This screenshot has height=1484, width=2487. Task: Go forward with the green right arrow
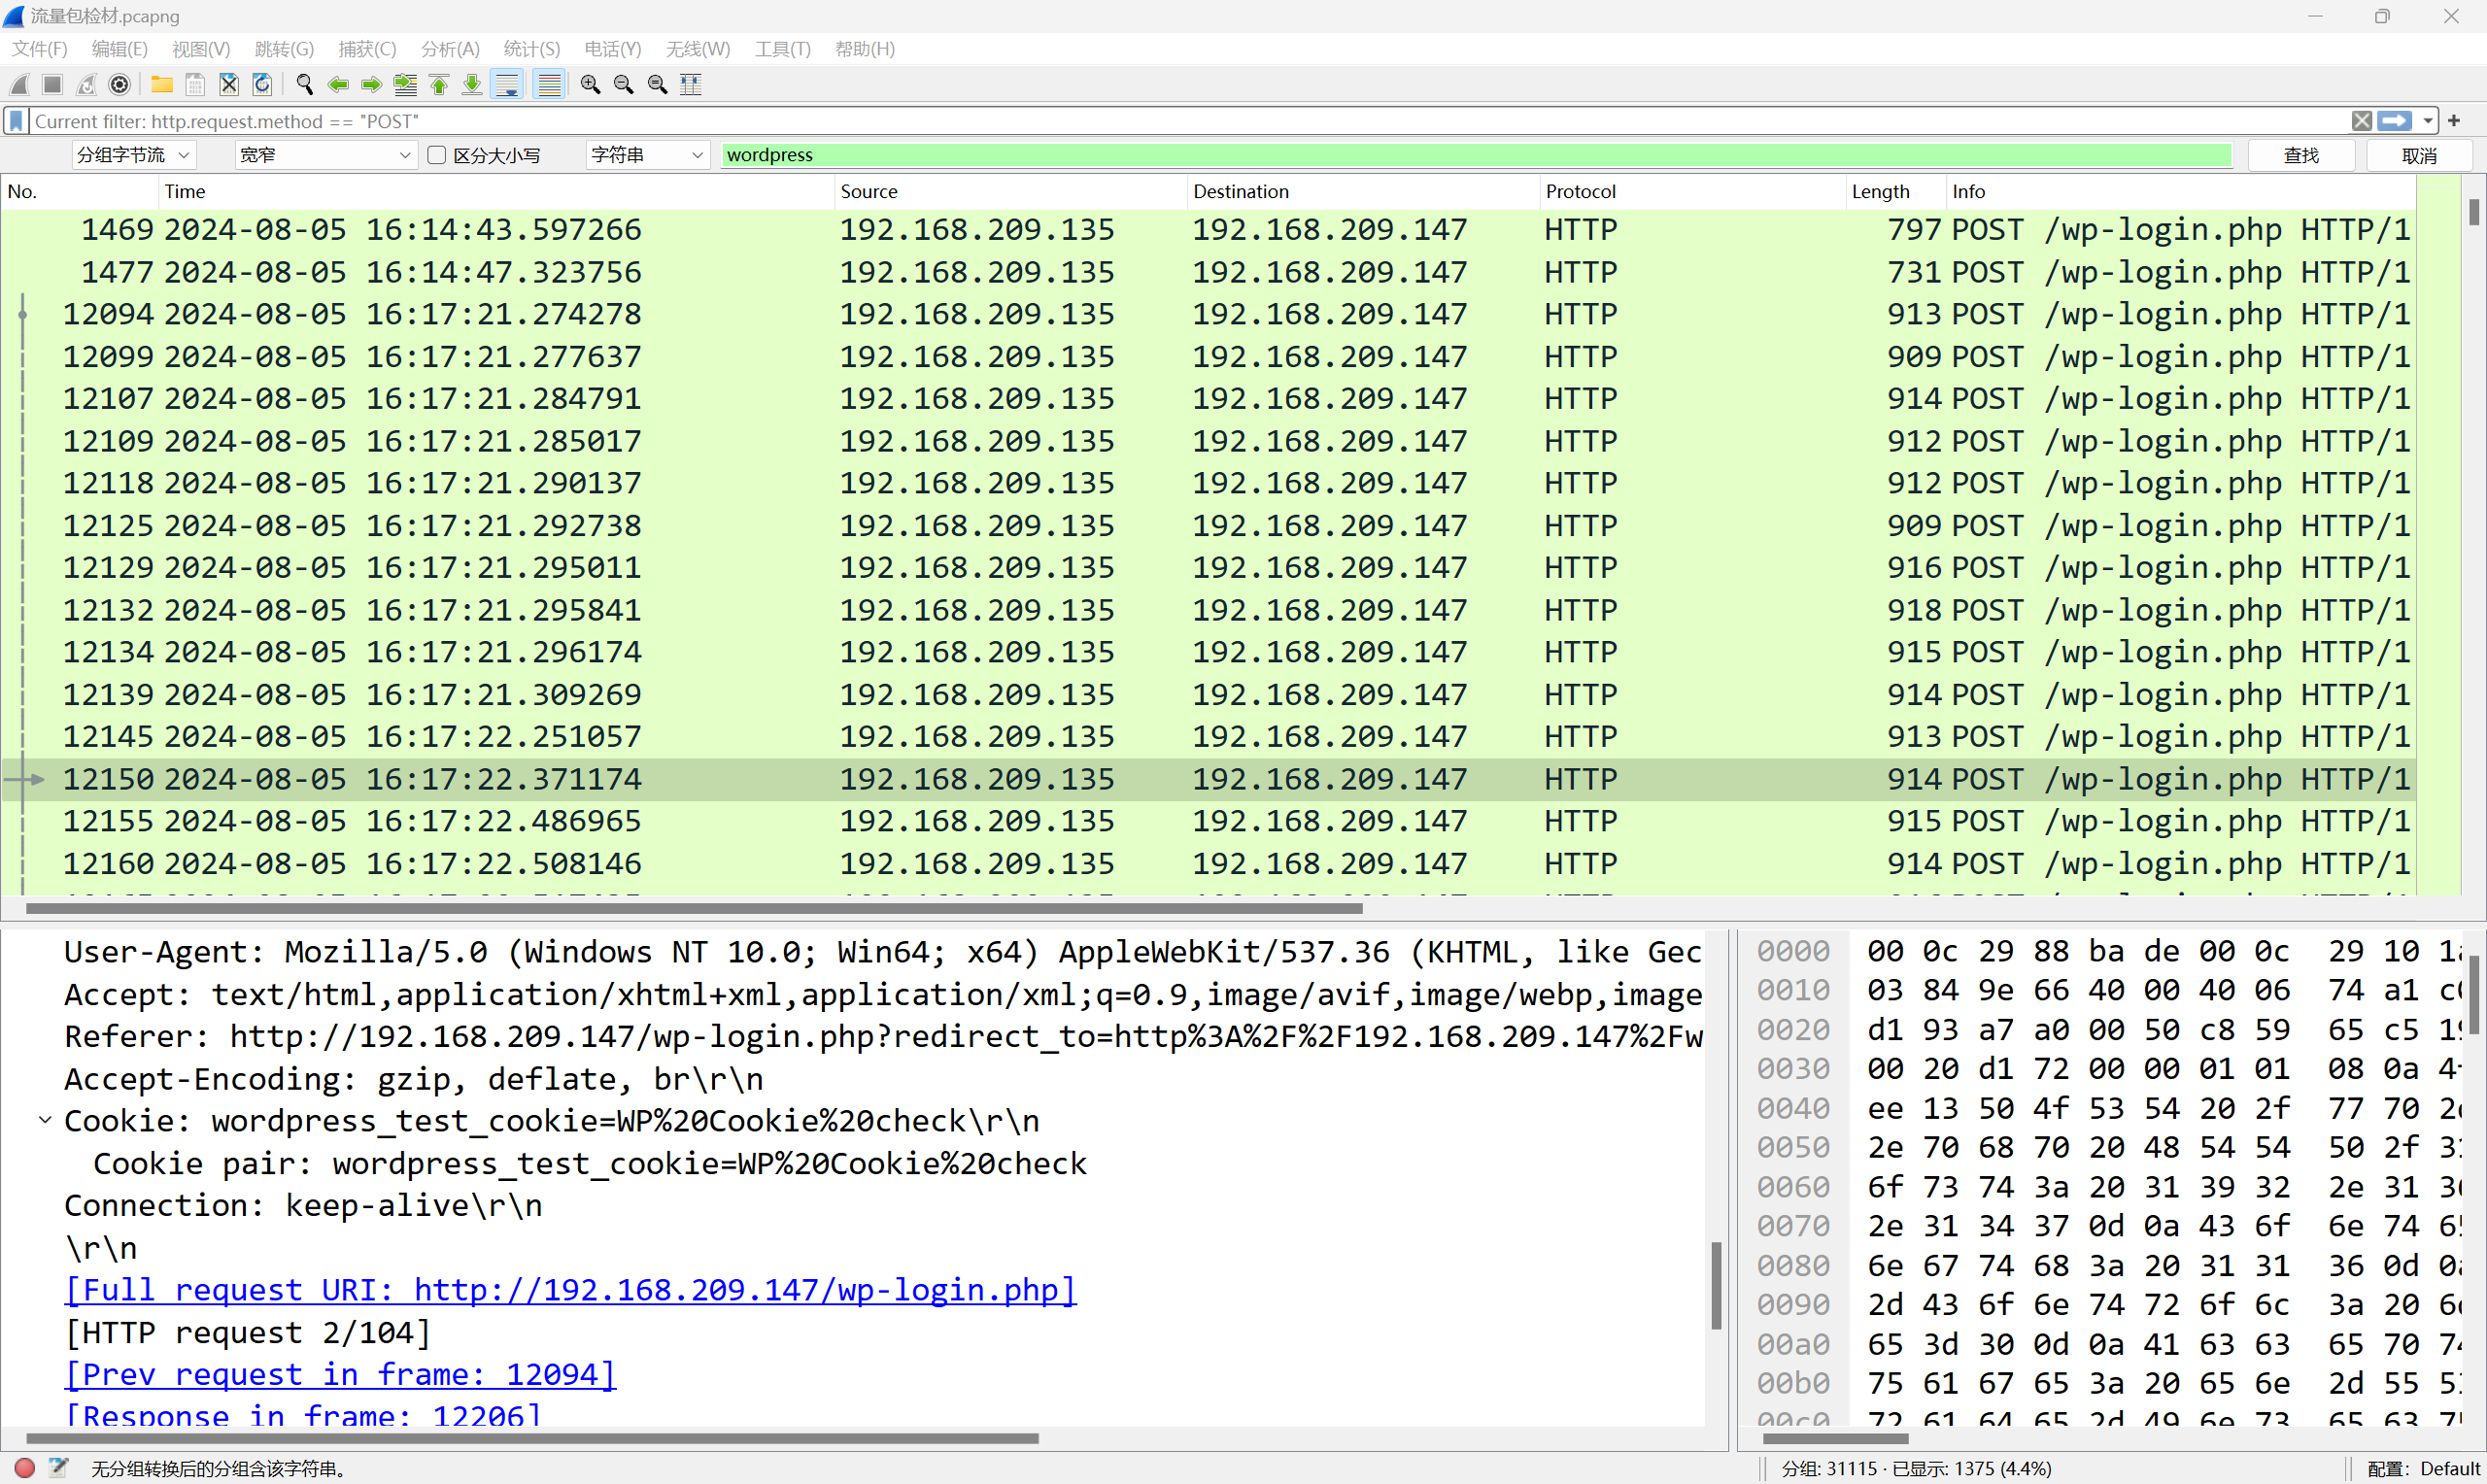[x=372, y=85]
